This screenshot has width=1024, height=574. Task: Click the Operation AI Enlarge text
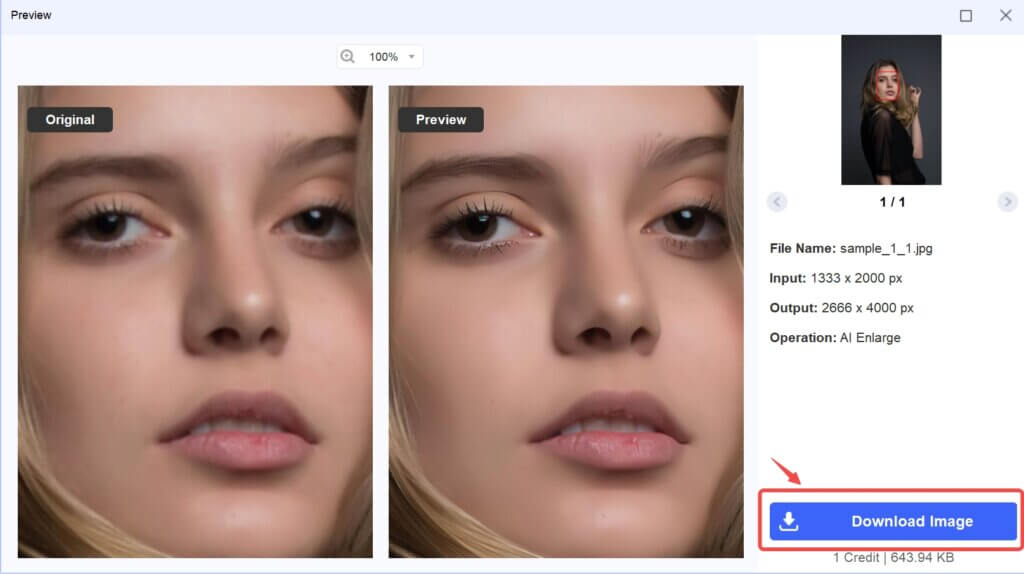(x=835, y=338)
